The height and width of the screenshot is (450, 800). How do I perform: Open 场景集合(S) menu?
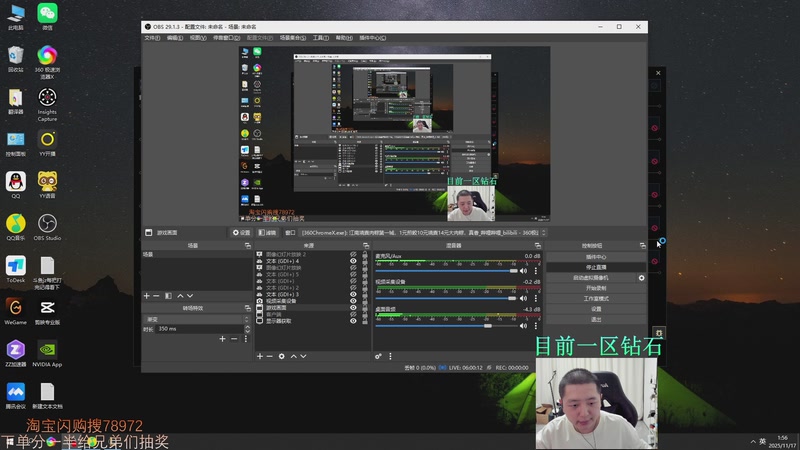click(293, 38)
